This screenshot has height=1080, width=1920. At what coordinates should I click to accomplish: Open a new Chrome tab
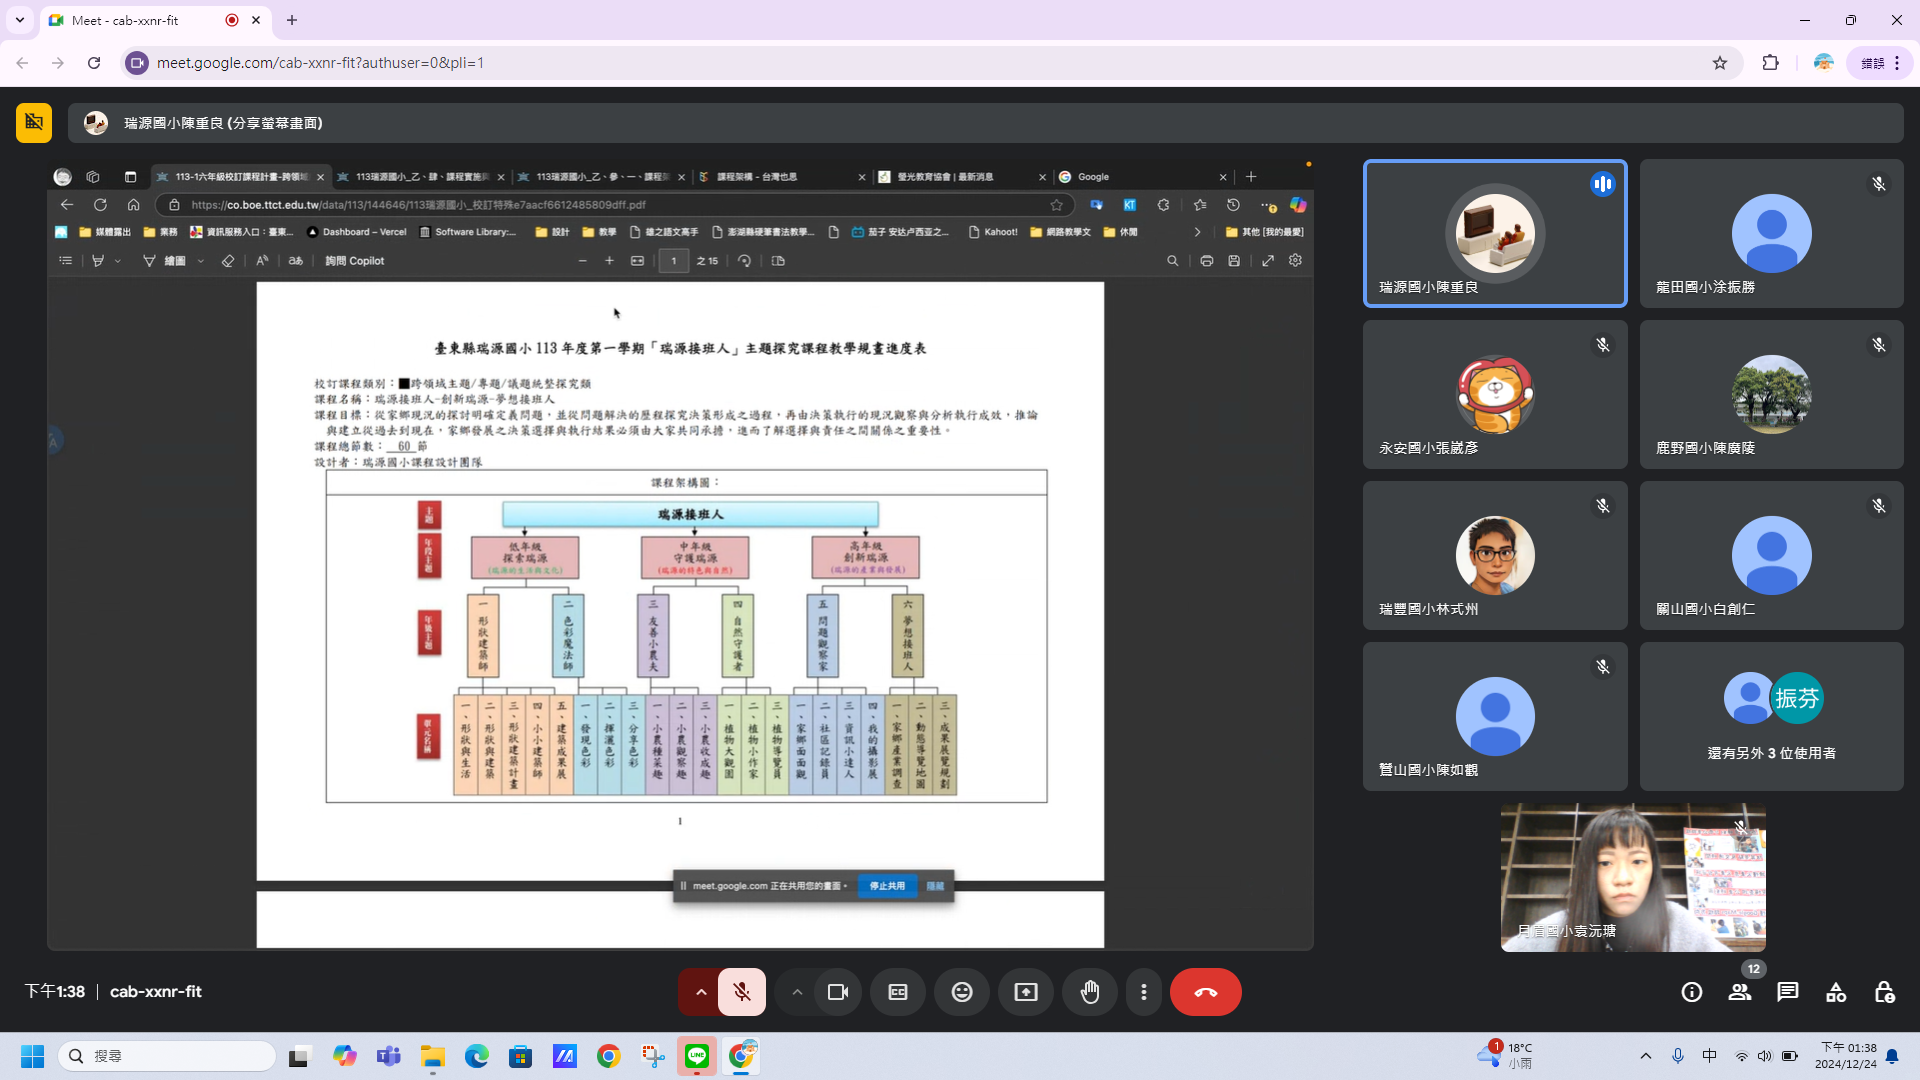(292, 20)
